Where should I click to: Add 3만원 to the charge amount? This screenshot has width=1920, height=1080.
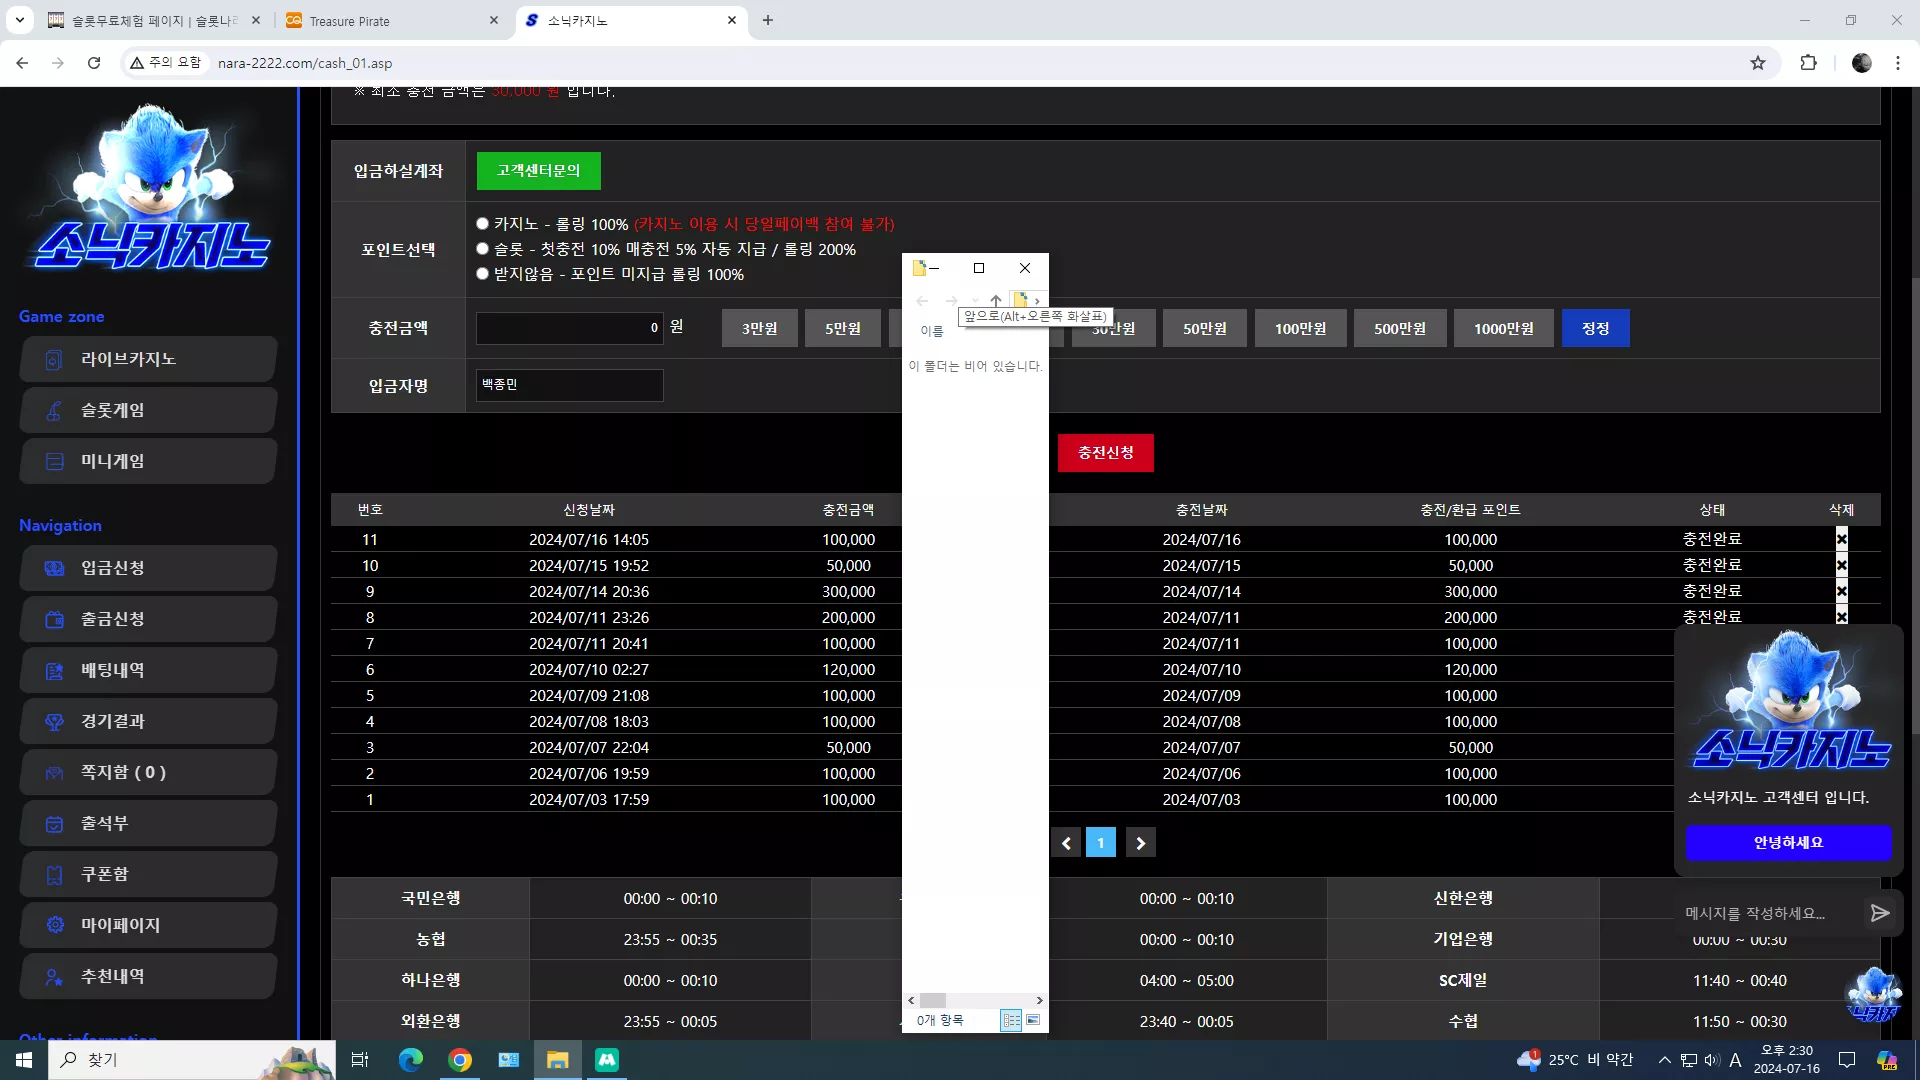tap(760, 328)
